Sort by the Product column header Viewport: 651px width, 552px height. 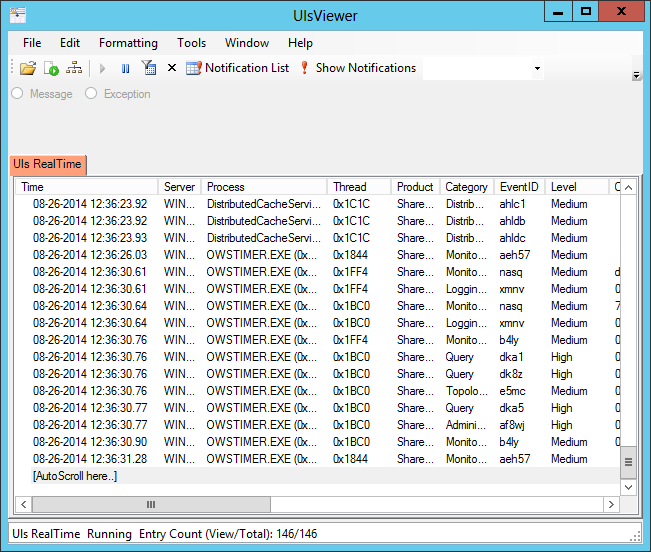[x=415, y=187]
